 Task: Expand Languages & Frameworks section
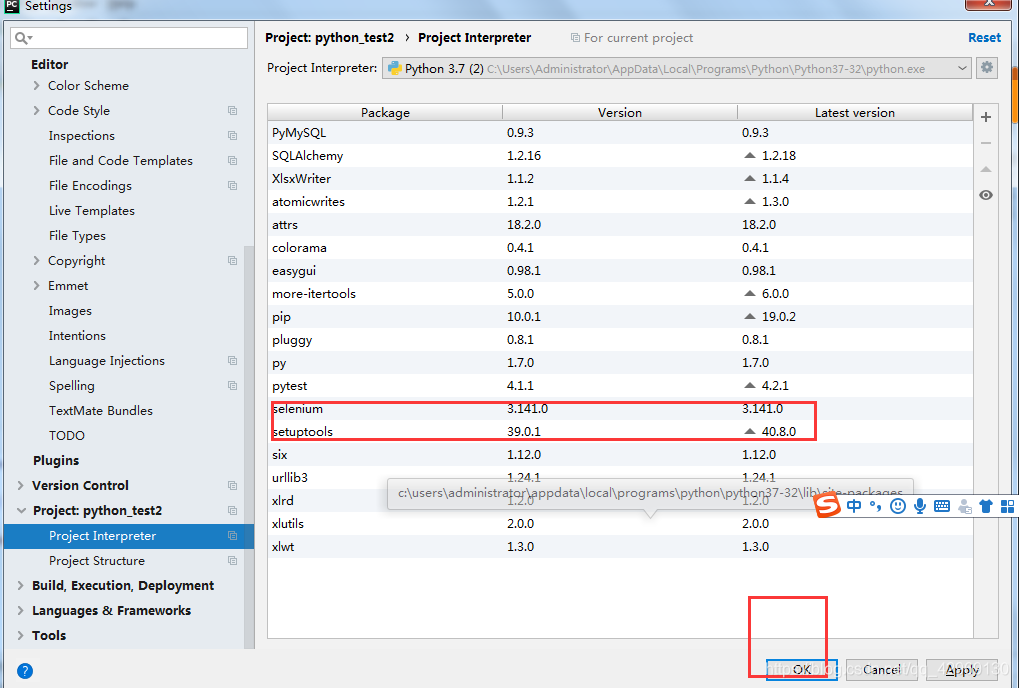point(21,610)
